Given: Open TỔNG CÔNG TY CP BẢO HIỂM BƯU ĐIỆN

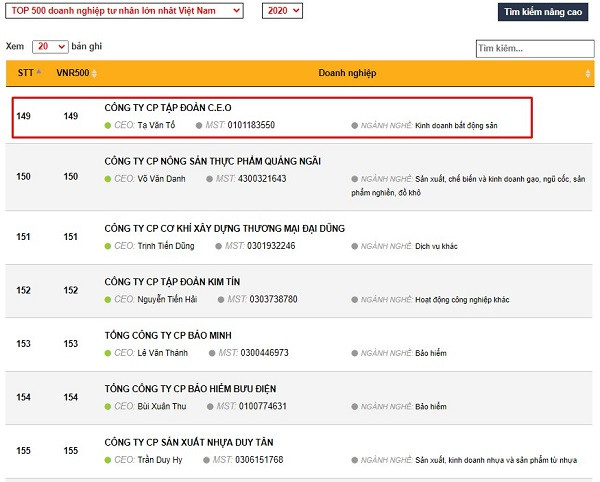Looking at the screenshot, I should point(190,388).
